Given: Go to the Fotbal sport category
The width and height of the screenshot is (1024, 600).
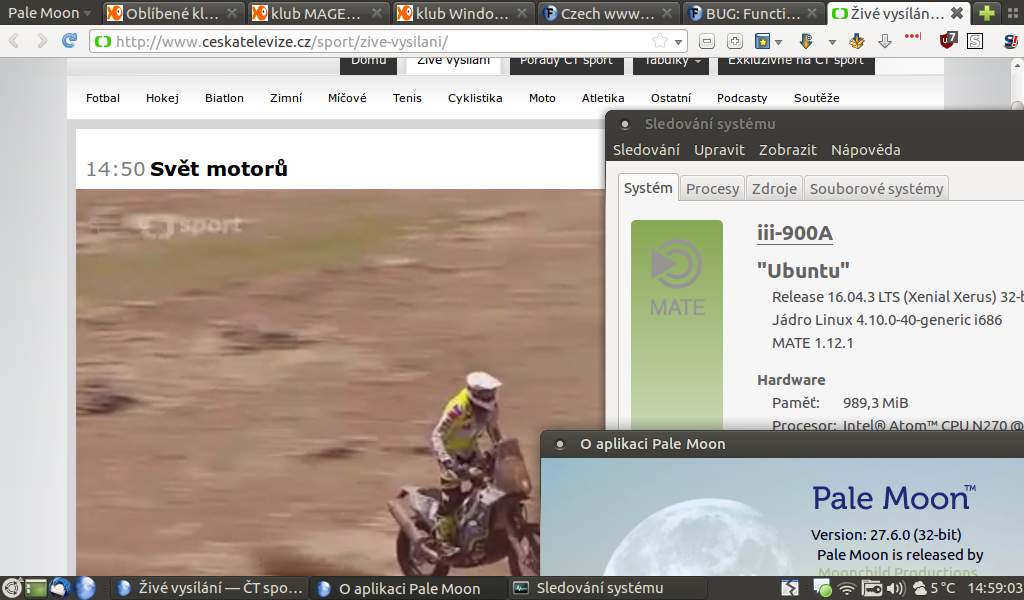Looking at the screenshot, I should pyautogui.click(x=103, y=98).
